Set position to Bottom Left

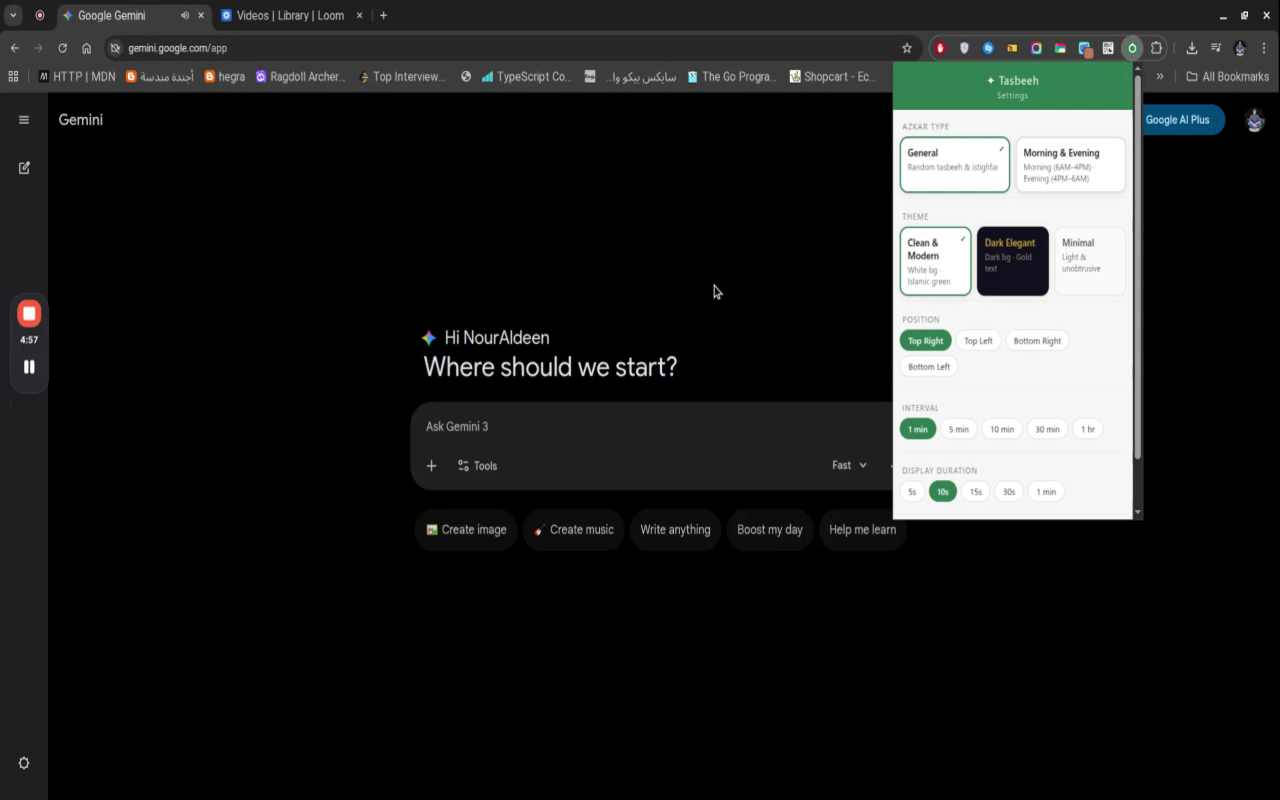(x=929, y=367)
